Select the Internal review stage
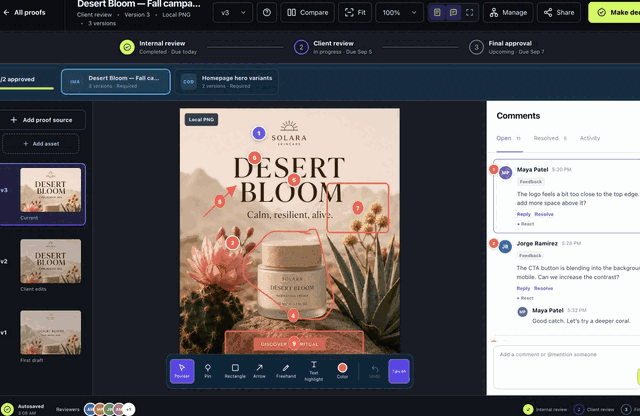This screenshot has width=640, height=416. 158,47
